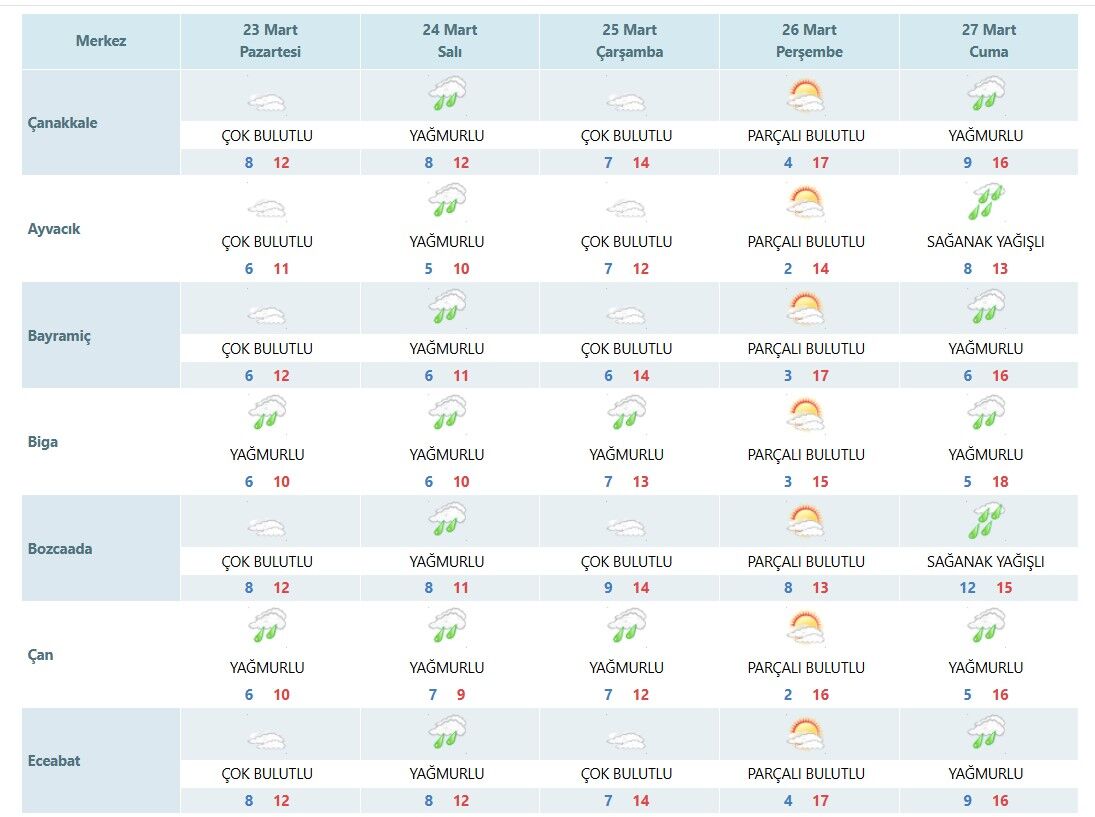1095x817 pixels.
Task: Click Eceabat rainy icon for 27 Mart
Action: 987,734
